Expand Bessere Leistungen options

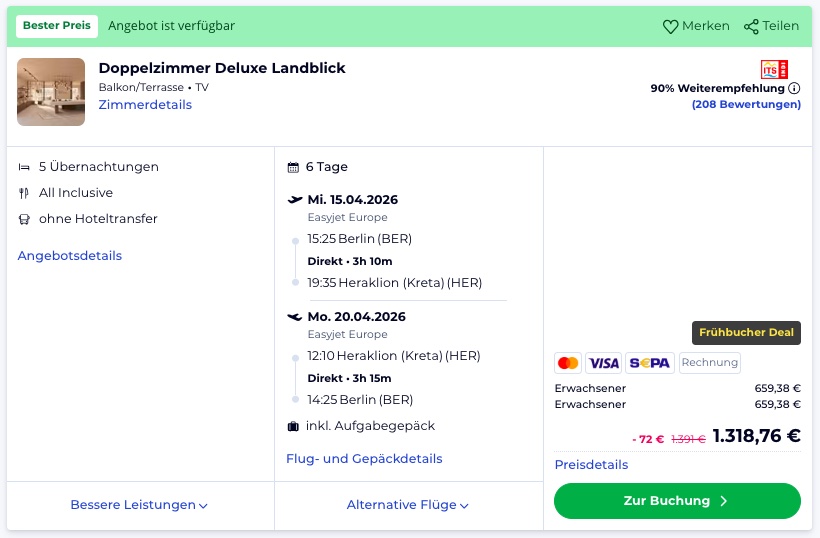[x=139, y=505]
